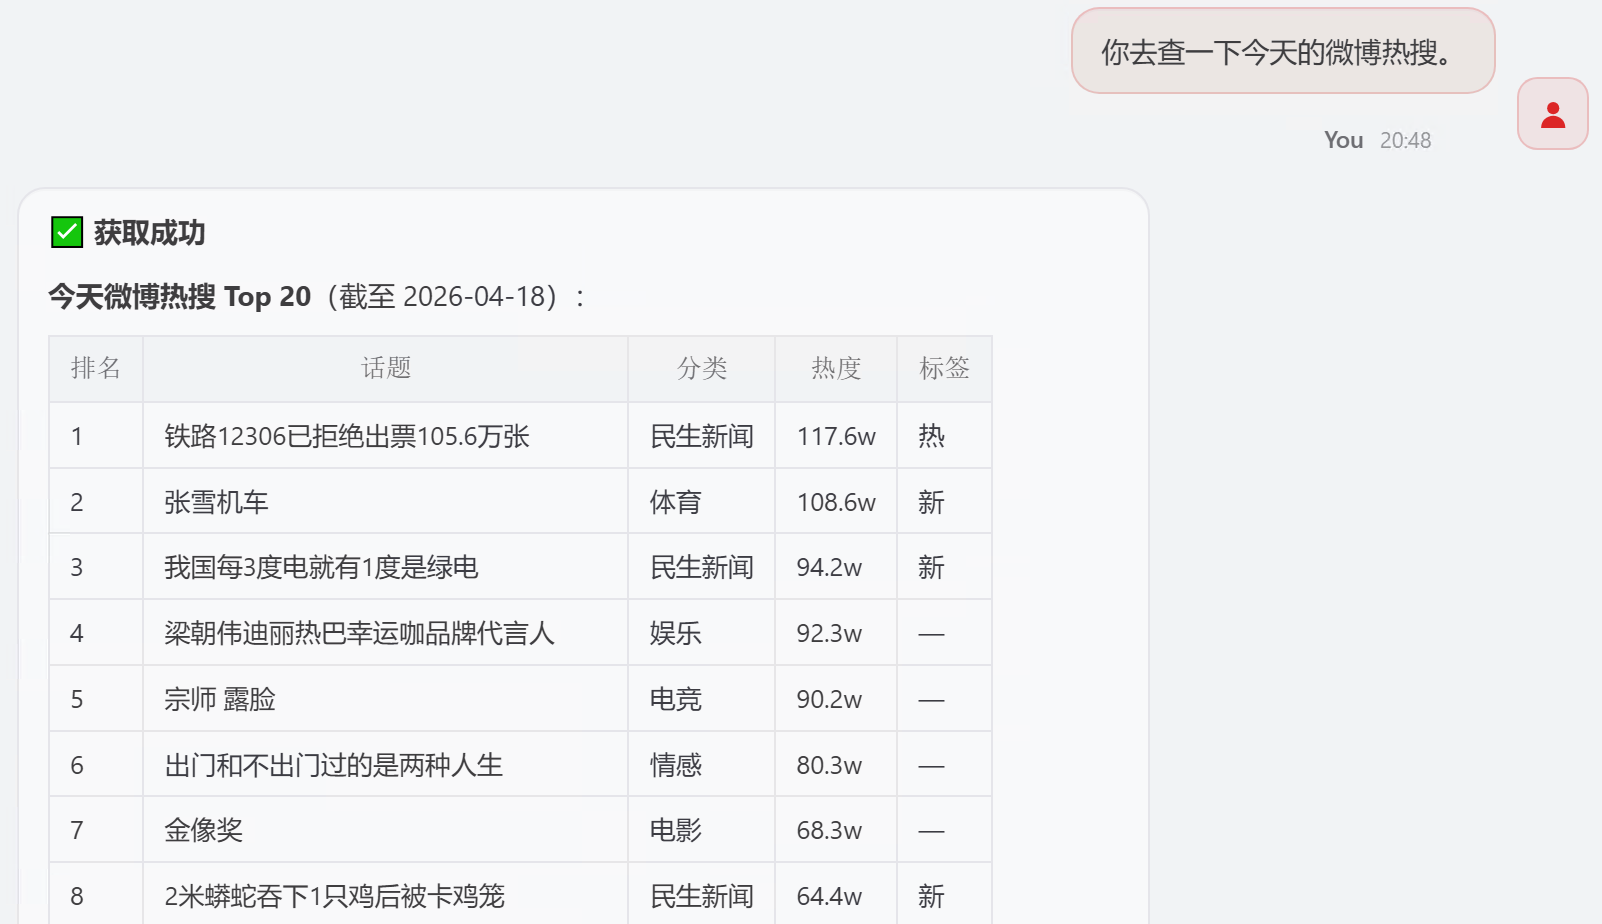
Task: Click the 排名 column header
Action: (x=96, y=368)
